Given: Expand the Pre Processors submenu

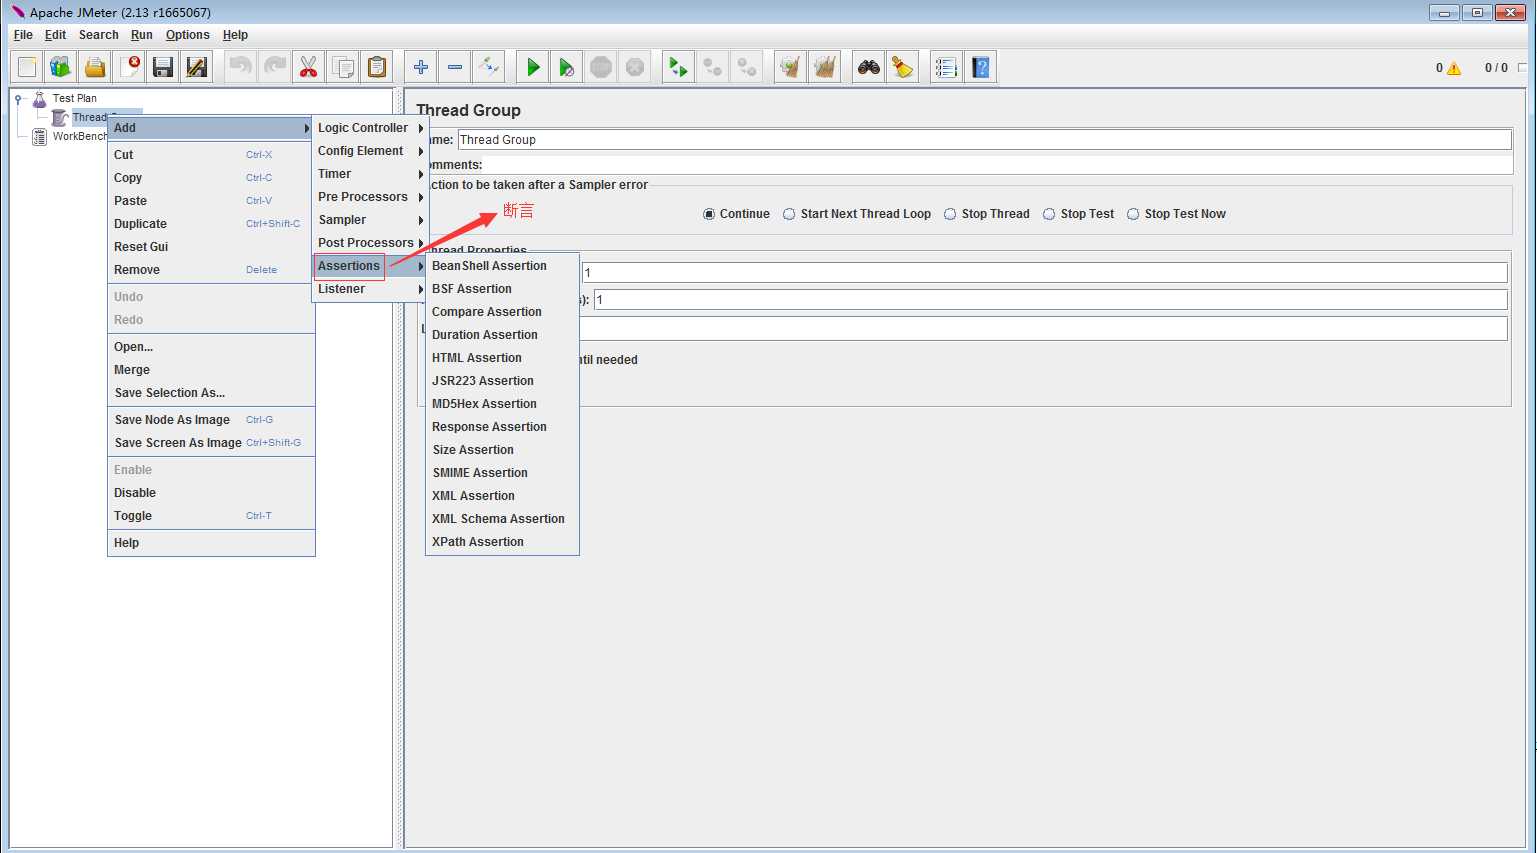Looking at the screenshot, I should coord(370,197).
